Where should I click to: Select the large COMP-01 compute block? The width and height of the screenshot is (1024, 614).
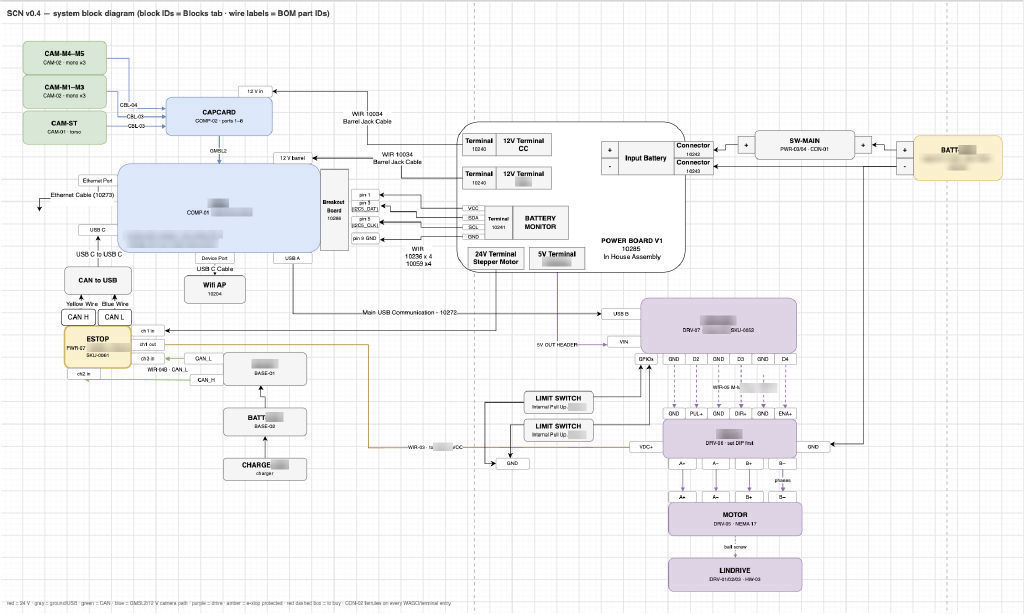click(x=219, y=208)
